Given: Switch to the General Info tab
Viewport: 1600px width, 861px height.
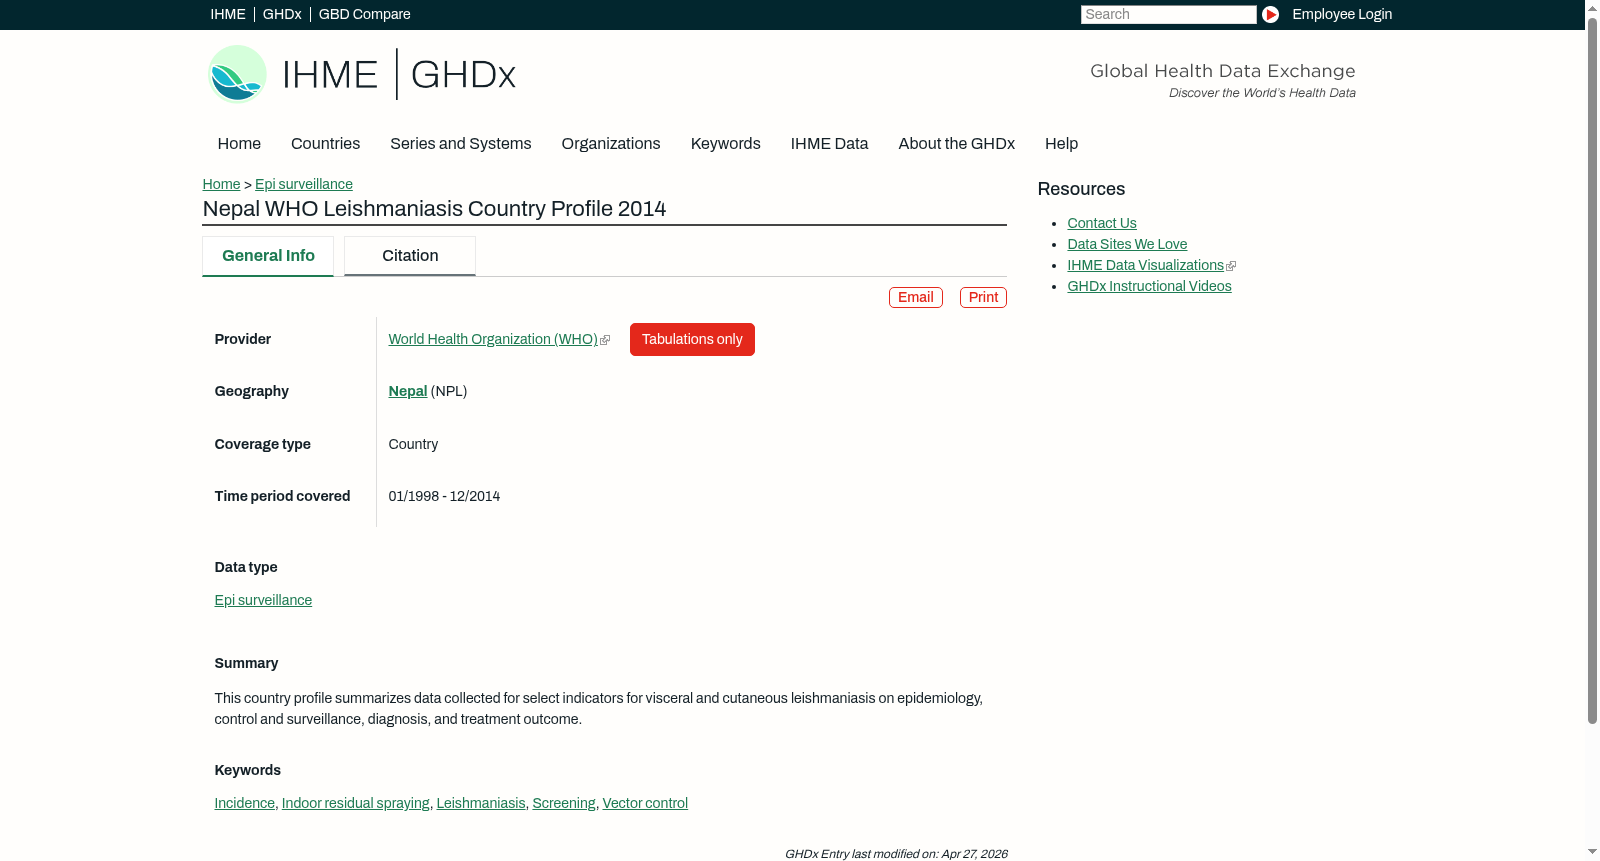Looking at the screenshot, I should (268, 256).
